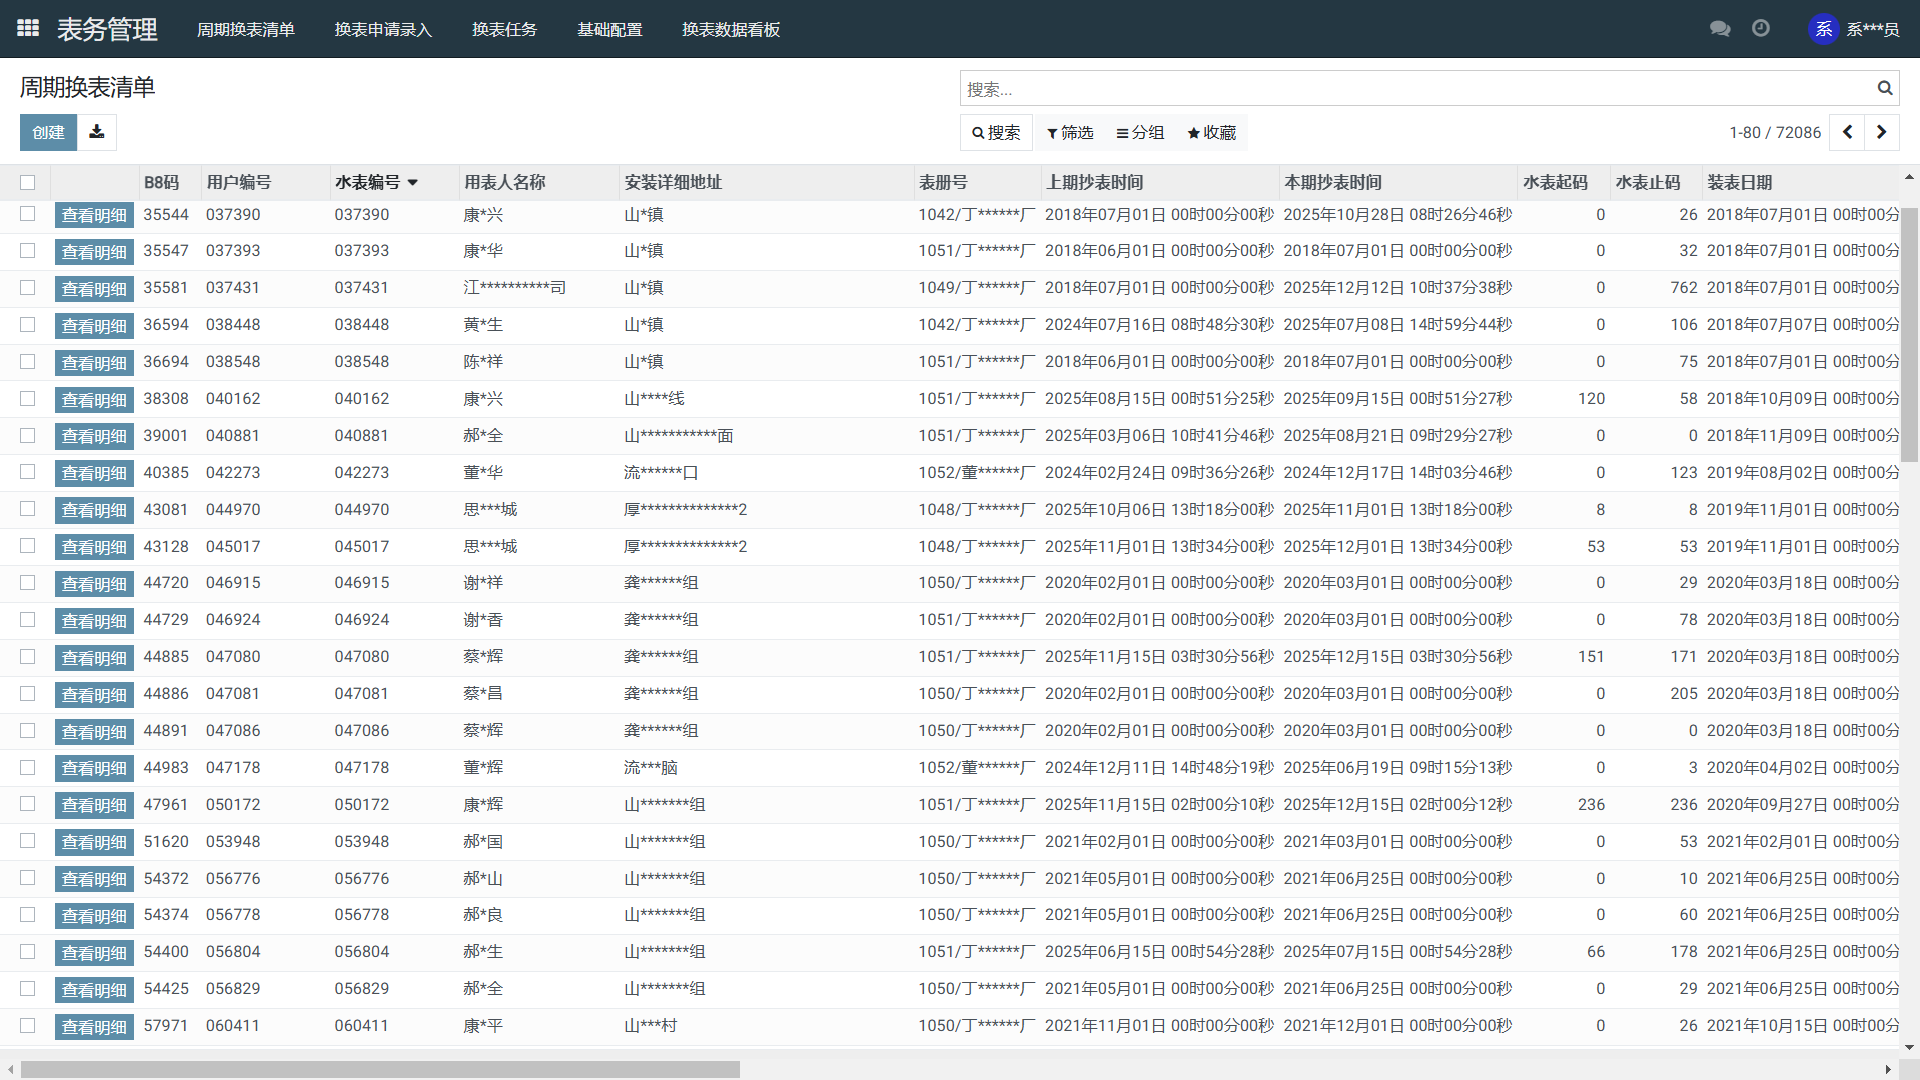Viewport: 1920px width, 1080px height.
Task: Open the 收藏 favorites menu
Action: point(1211,132)
